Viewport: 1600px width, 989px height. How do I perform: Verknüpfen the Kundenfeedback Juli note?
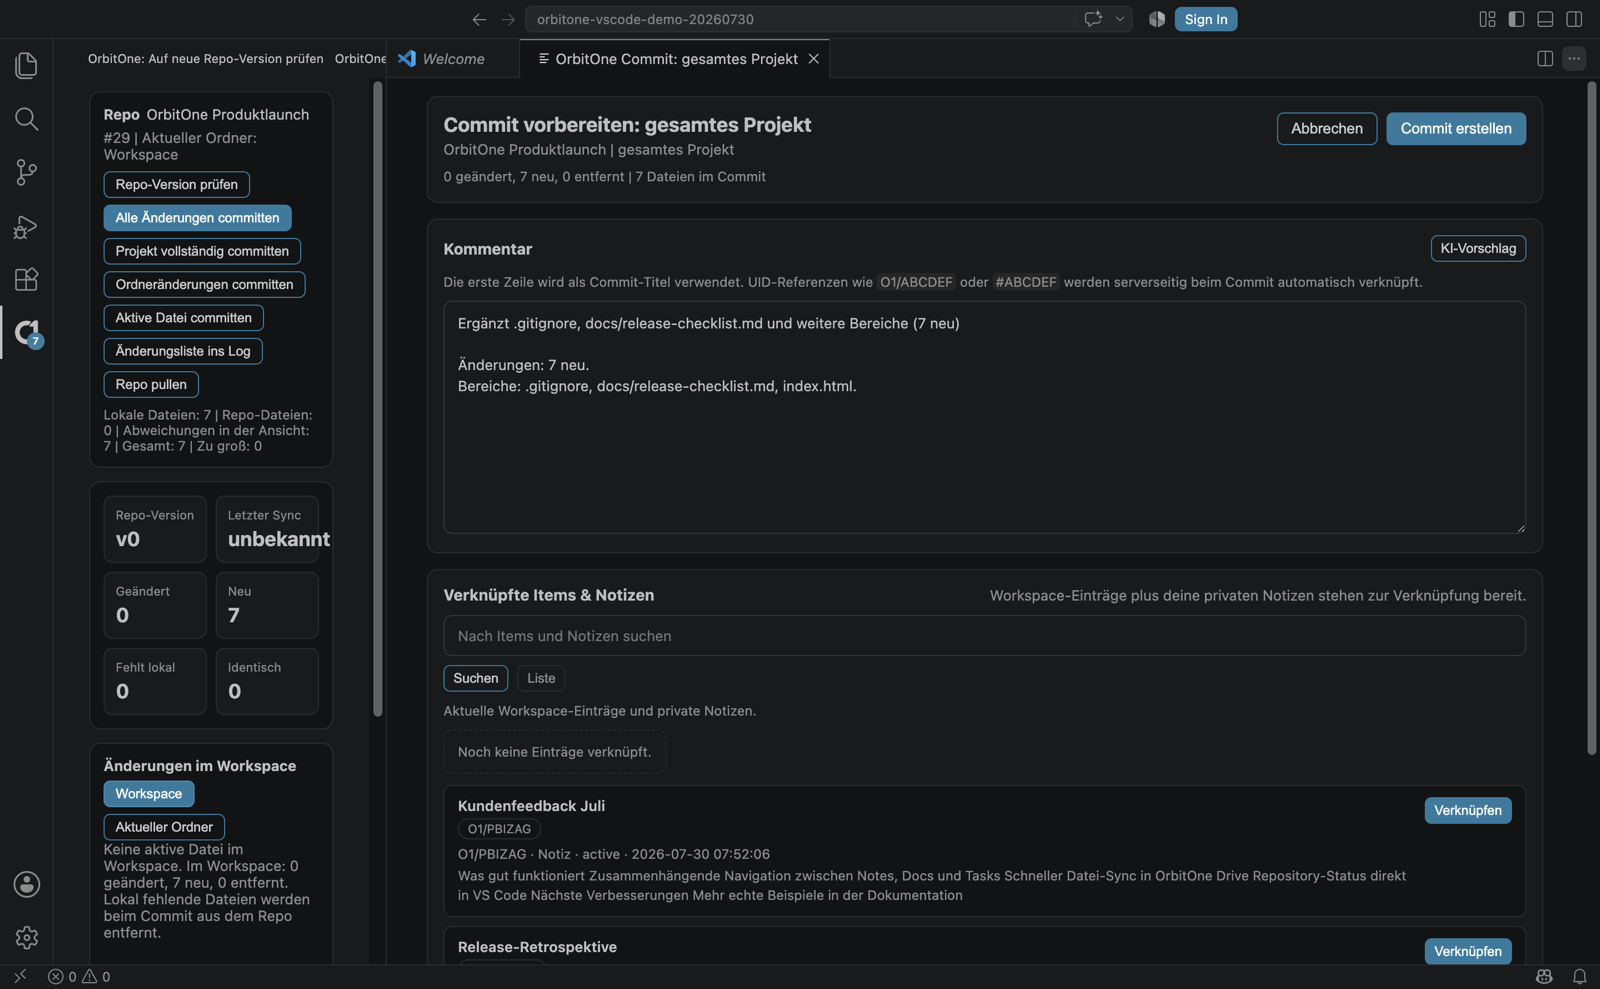point(1468,810)
